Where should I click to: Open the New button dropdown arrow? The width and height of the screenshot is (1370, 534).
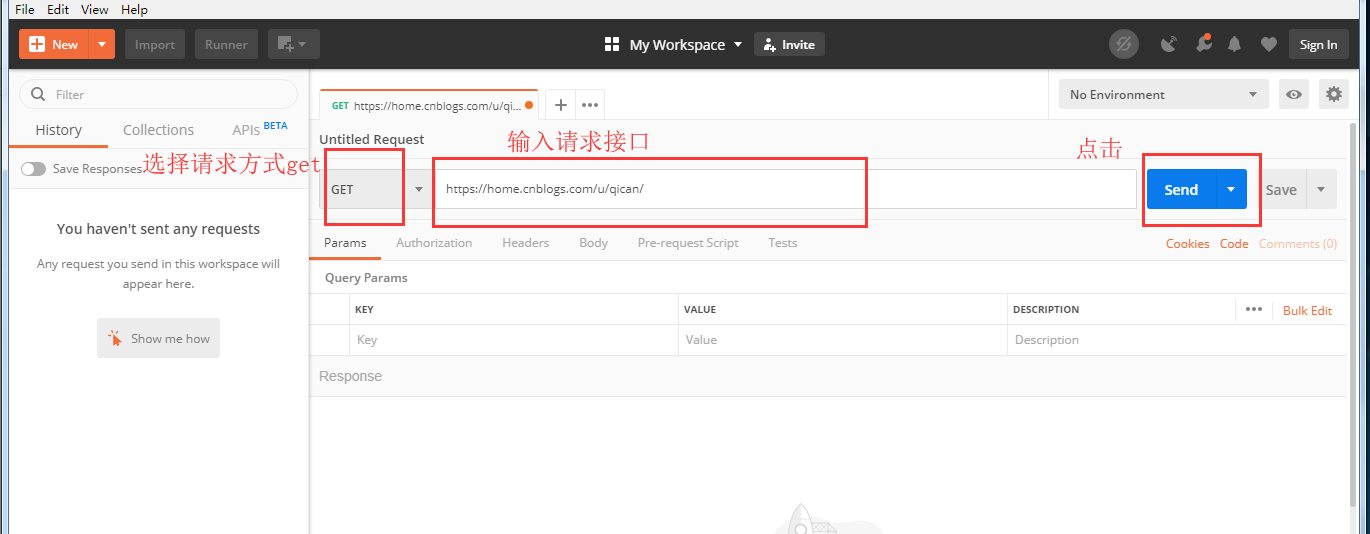click(x=102, y=44)
